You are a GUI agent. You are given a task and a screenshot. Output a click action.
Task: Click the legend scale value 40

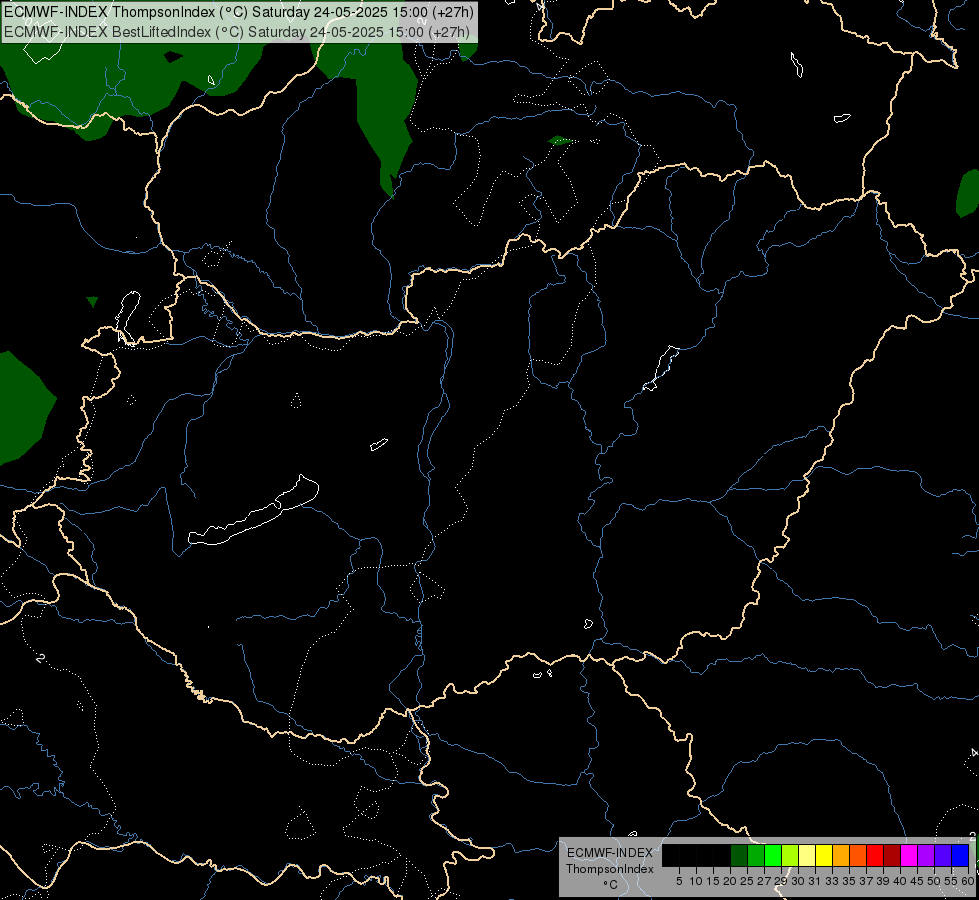pos(901,881)
